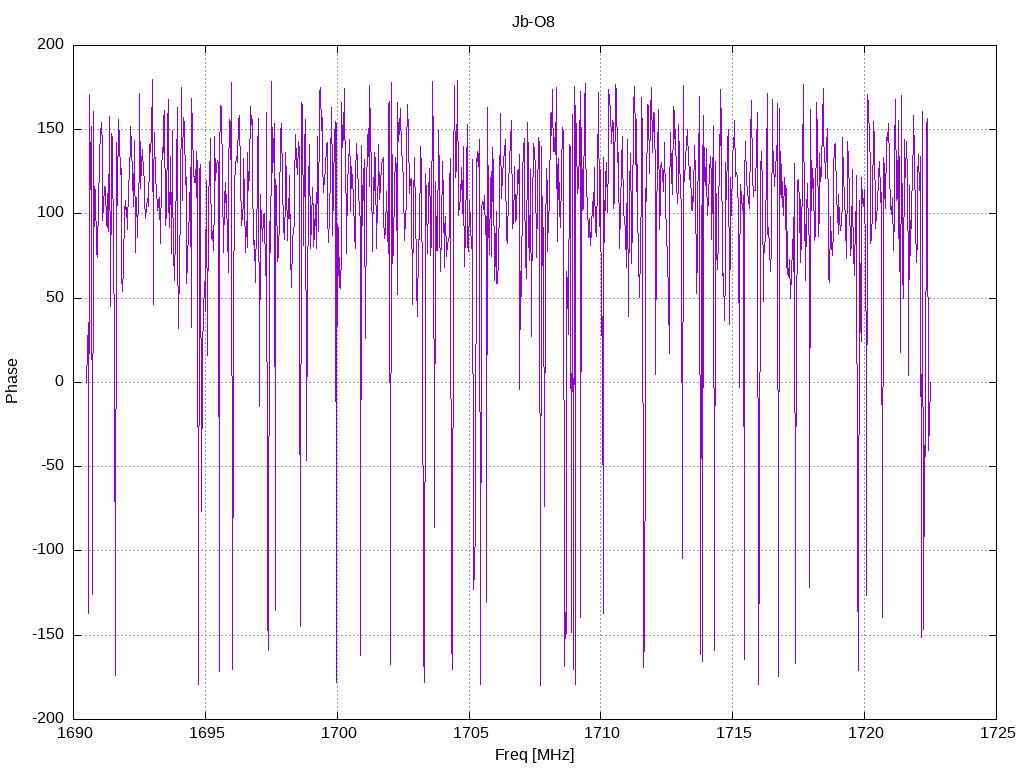Viewport: 1024px width, 768px height.
Task: Click the x-axis tick label 1705
Action: (x=471, y=733)
